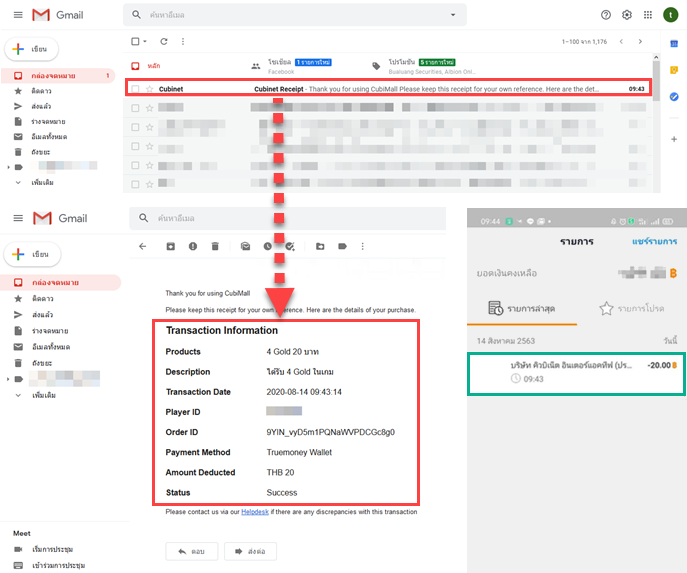Go back to inbox from opened email
This screenshot has width=687, height=573.
pos(142,246)
